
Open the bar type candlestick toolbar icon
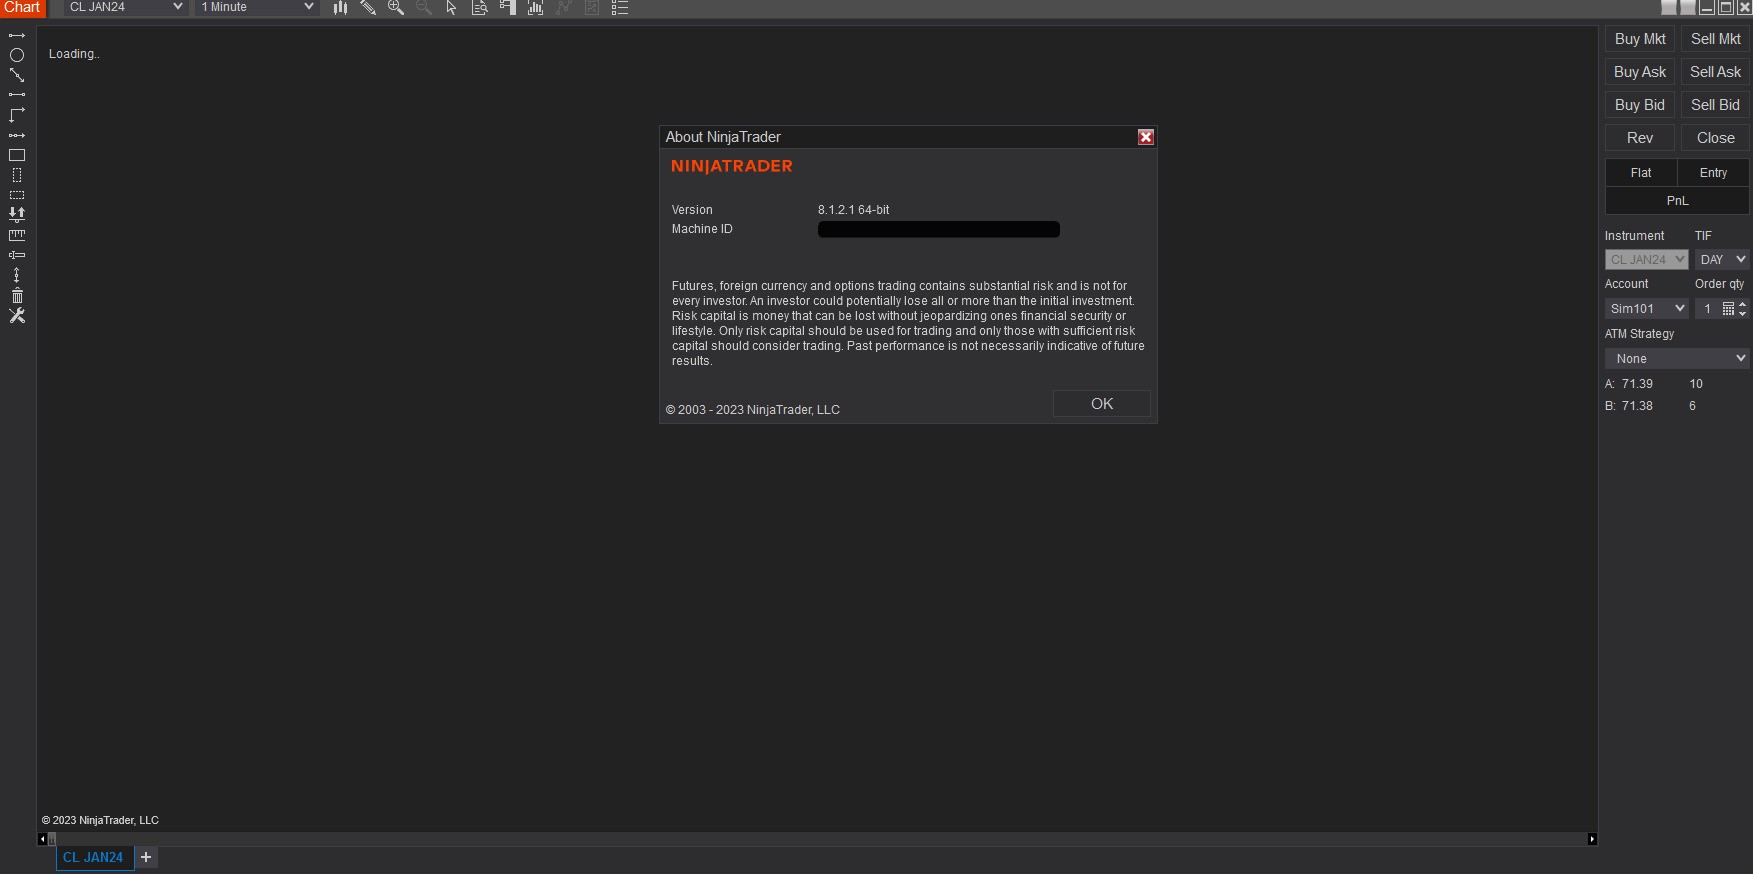(340, 8)
